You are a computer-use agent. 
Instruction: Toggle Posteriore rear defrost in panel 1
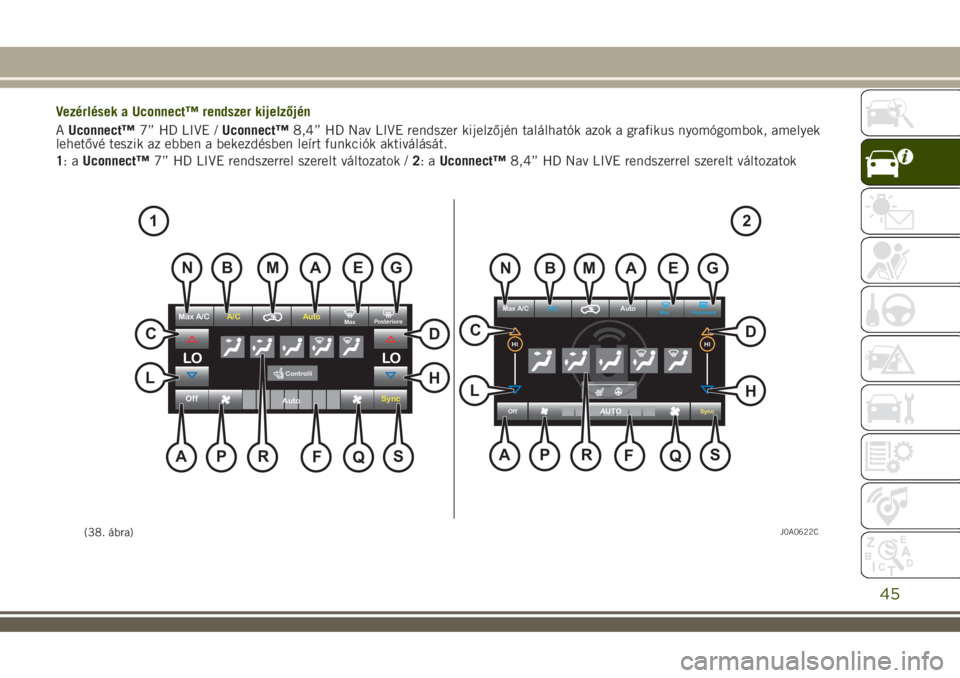388,317
